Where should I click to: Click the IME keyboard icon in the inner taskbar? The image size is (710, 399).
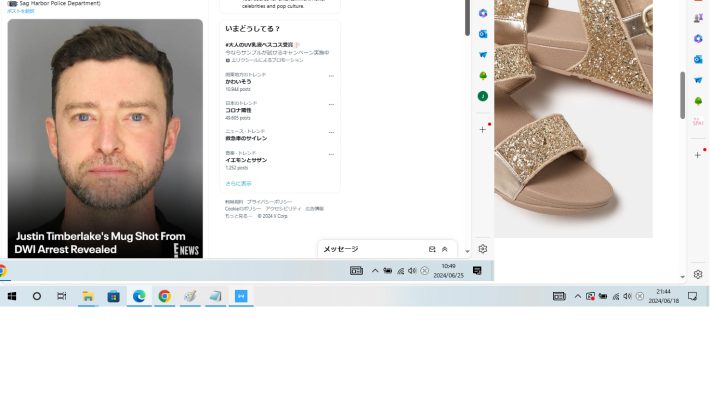[x=356, y=271]
